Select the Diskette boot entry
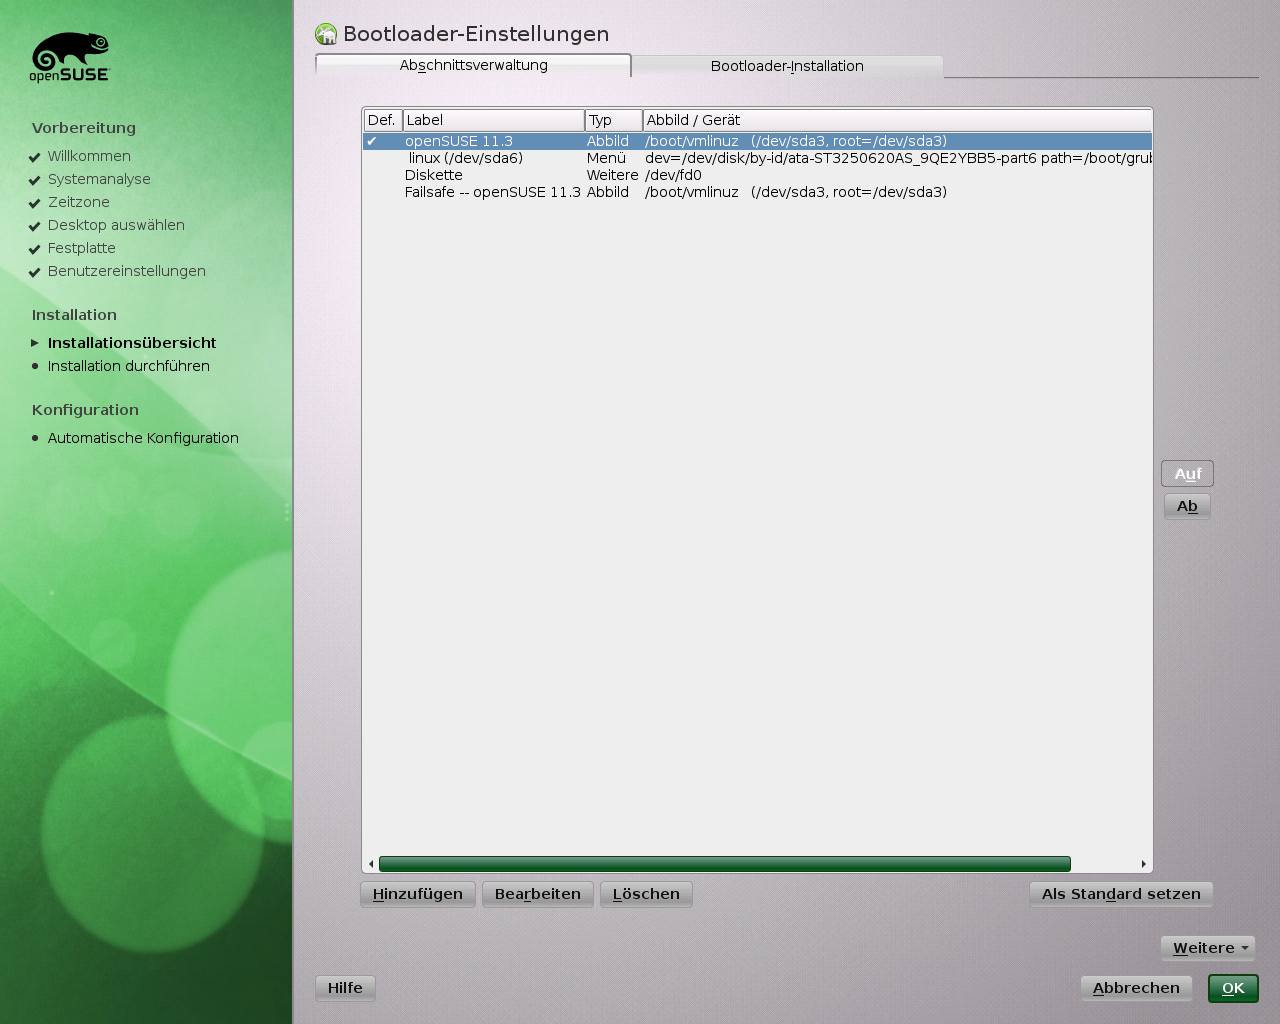1280x1024 pixels. click(757, 175)
